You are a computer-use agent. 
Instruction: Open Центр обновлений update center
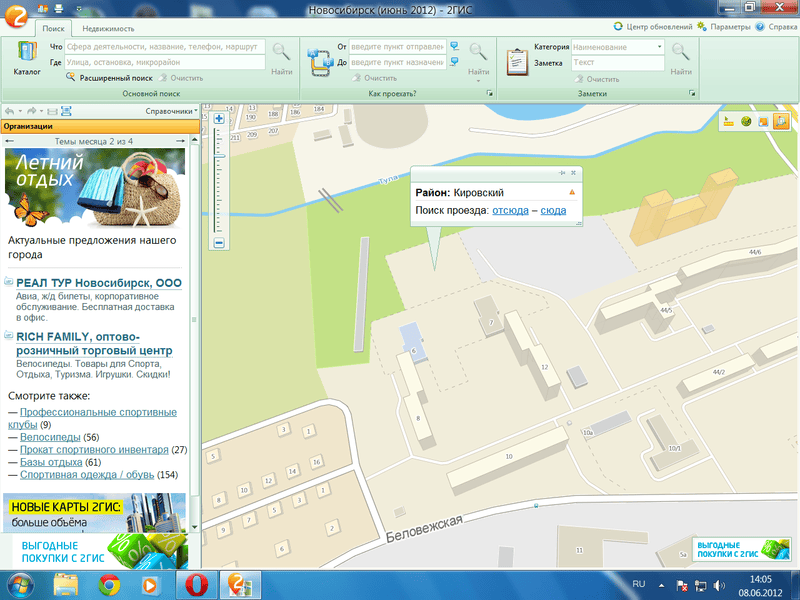coord(653,27)
